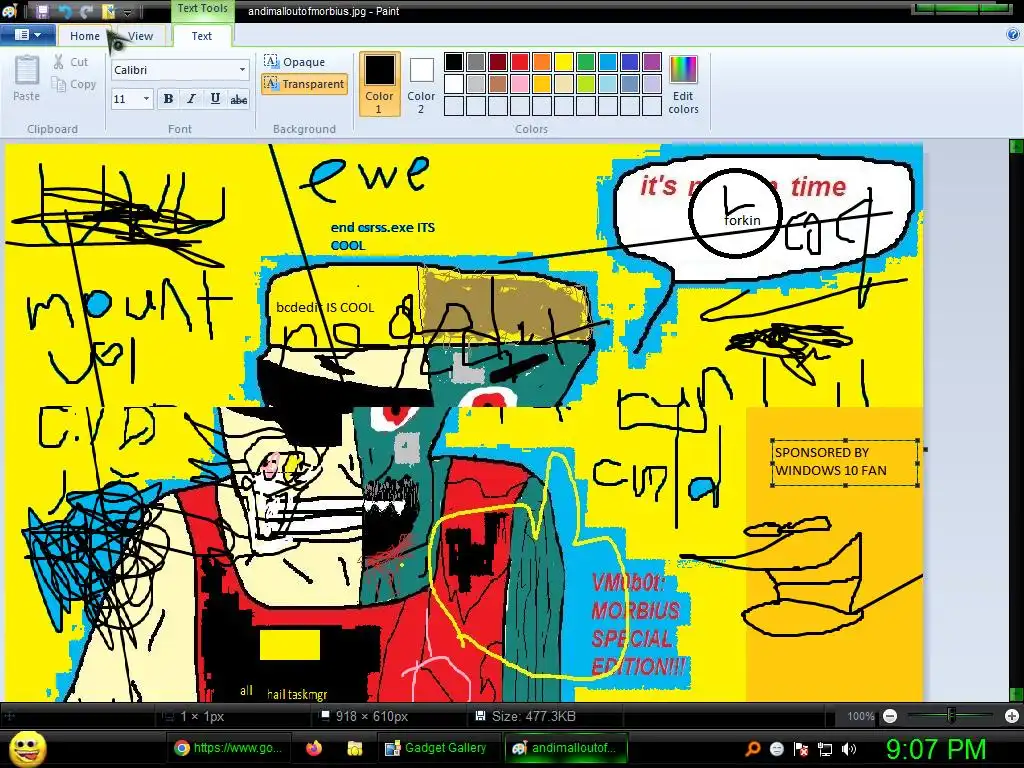Screen dimensions: 1024x768
Task: Click the Copy button
Action: coord(74,84)
